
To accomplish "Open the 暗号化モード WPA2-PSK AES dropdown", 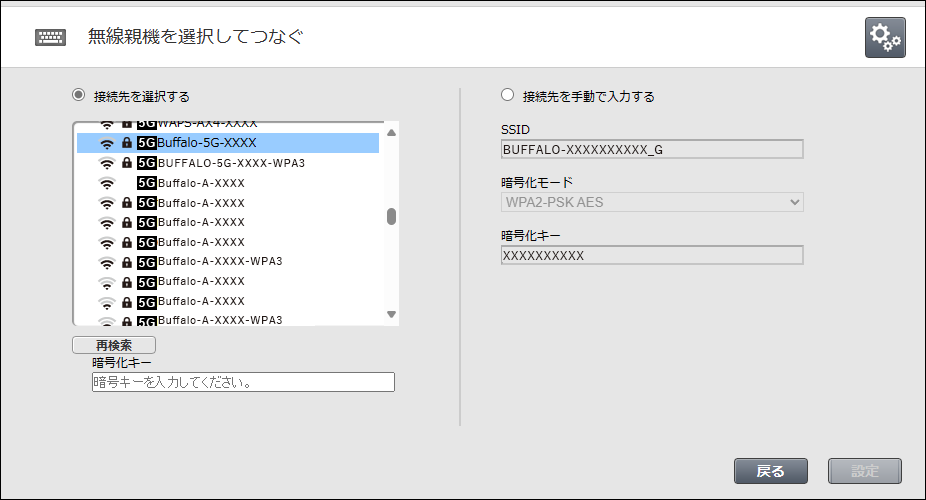I will pos(652,202).
